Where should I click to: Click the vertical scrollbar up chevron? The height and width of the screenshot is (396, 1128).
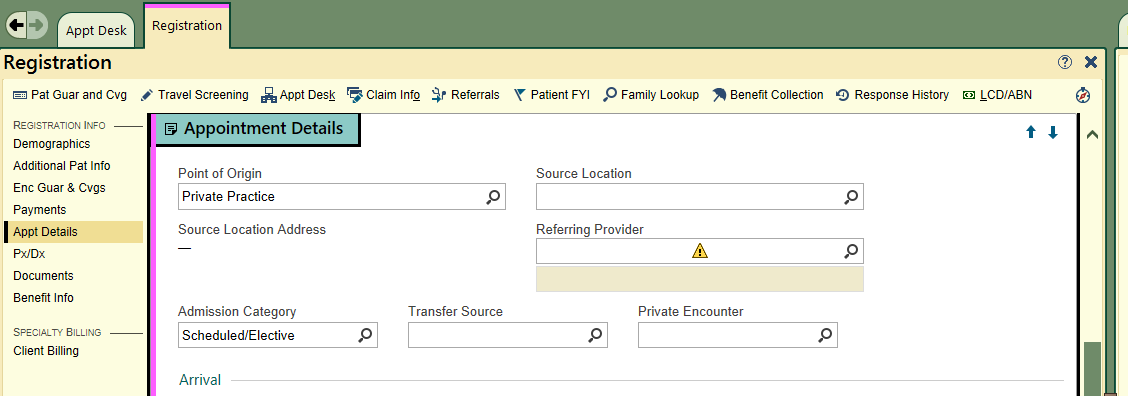[x=1092, y=134]
